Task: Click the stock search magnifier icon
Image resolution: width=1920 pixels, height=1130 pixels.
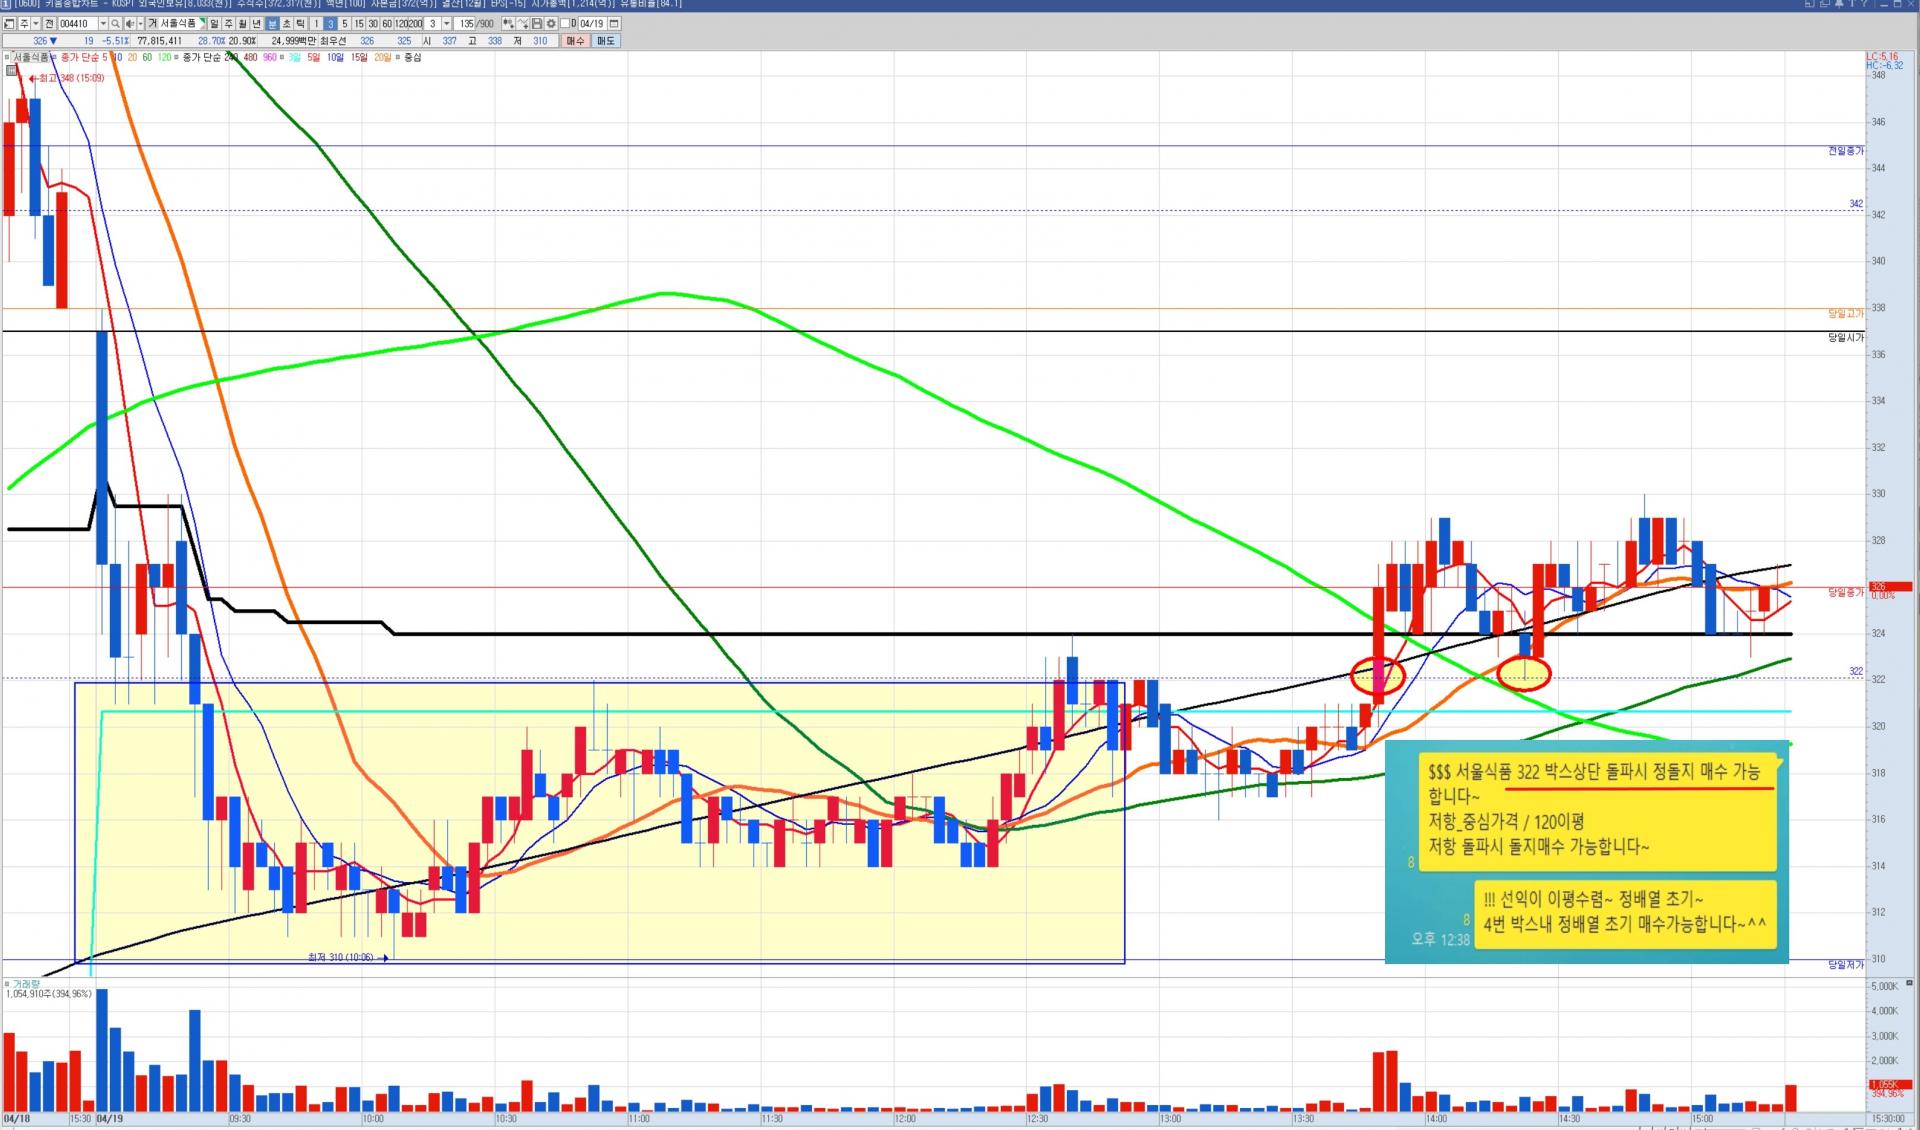Action: tap(115, 24)
